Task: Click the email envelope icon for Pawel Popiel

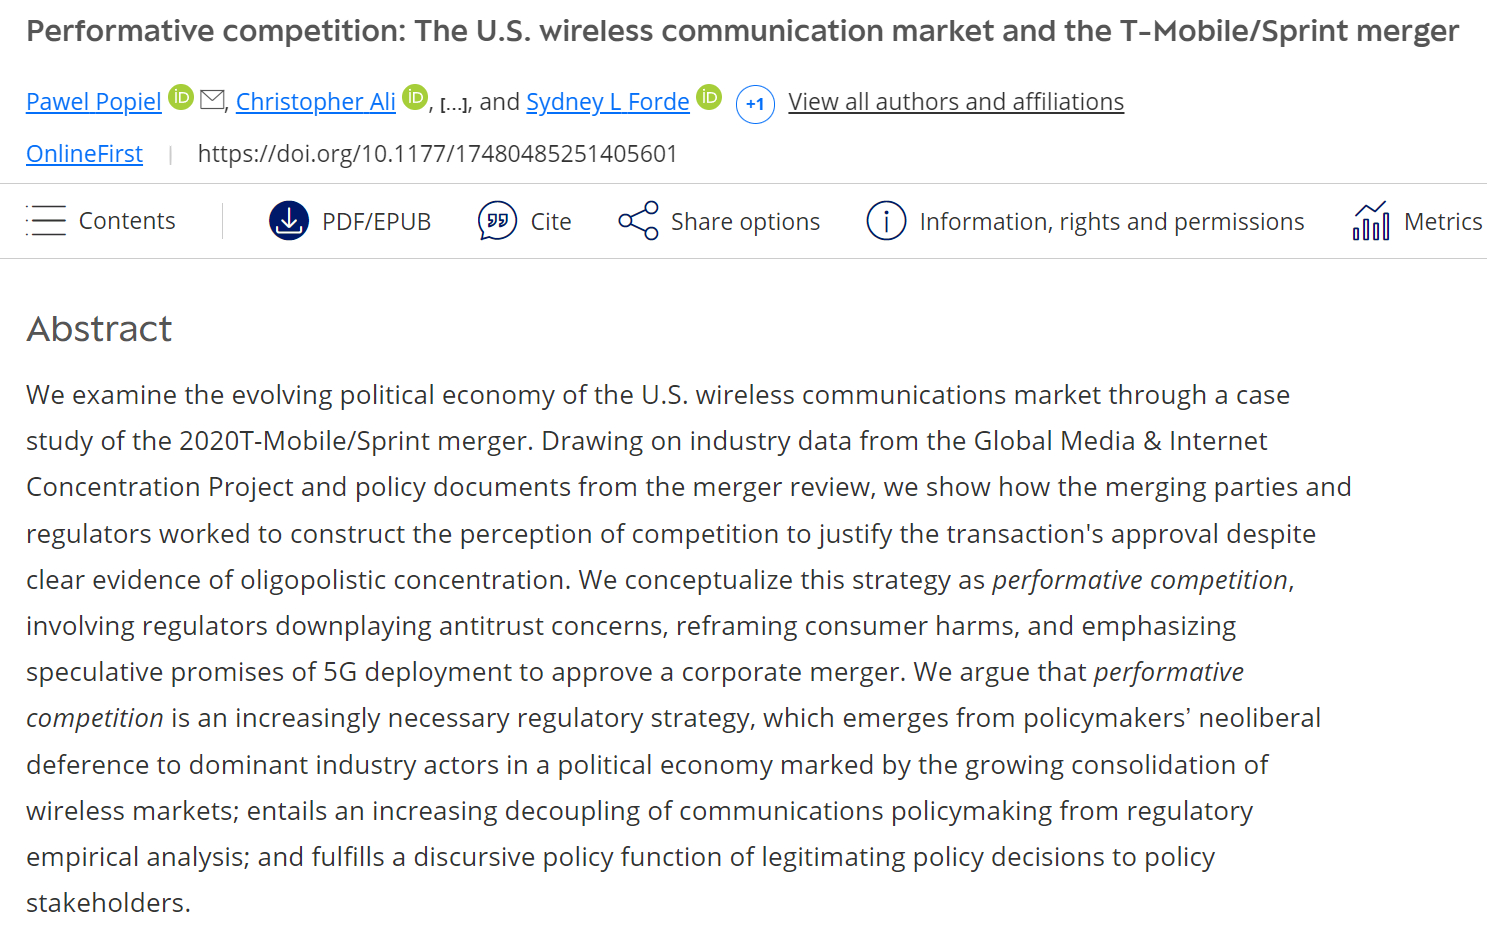Action: (212, 99)
